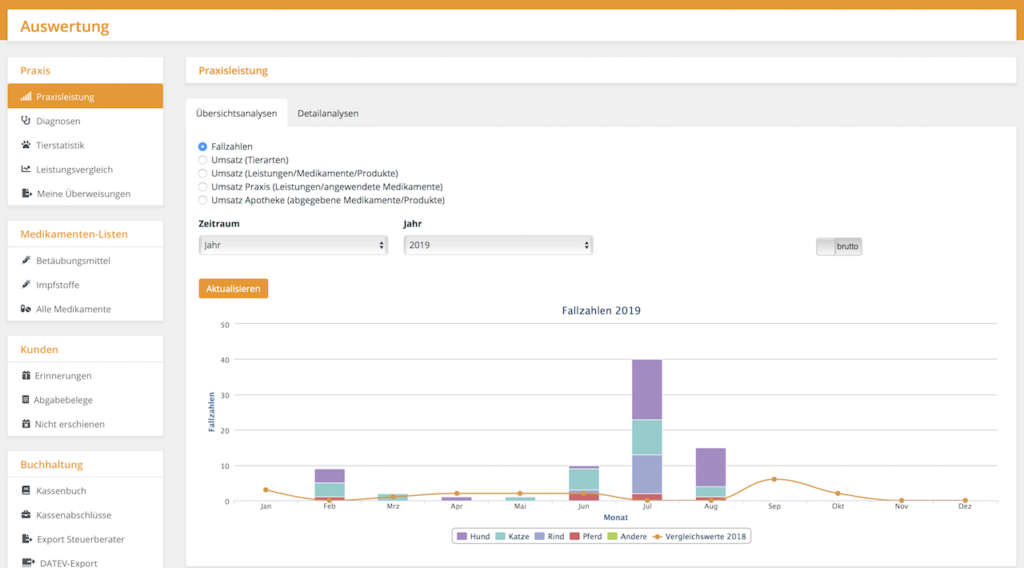
Task: Click the Tierstatistik paw icon
Action: pyautogui.click(x=26, y=145)
